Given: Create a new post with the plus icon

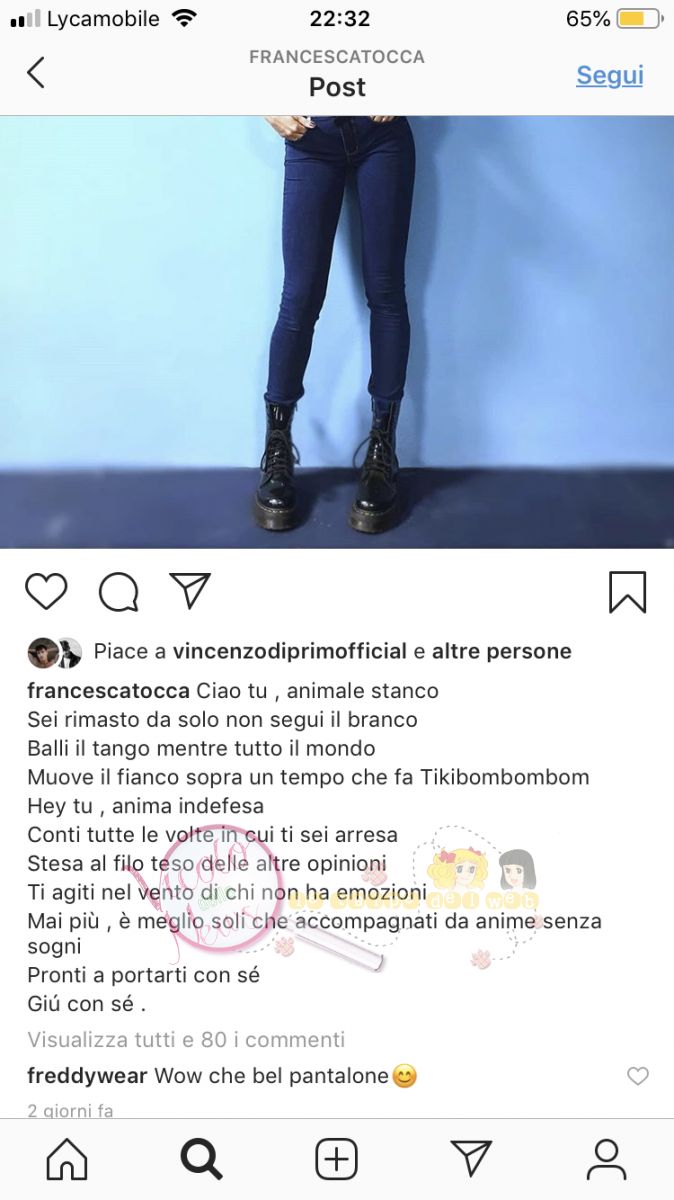Looking at the screenshot, I should (x=337, y=1160).
